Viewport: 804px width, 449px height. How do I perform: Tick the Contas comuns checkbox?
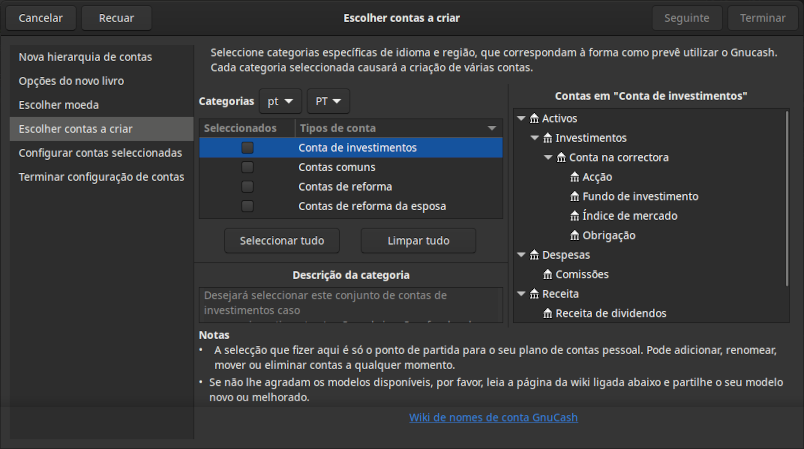coord(247,167)
